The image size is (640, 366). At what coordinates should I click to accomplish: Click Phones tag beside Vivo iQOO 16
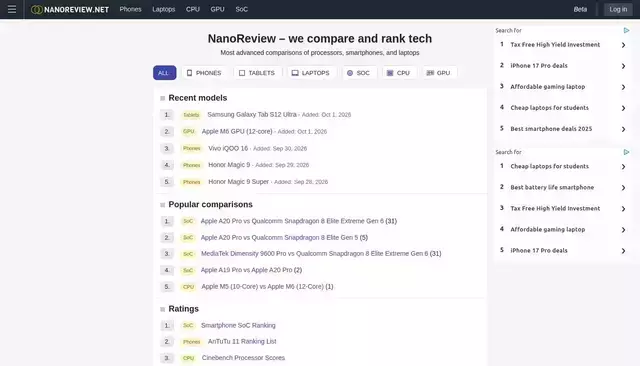(x=191, y=149)
